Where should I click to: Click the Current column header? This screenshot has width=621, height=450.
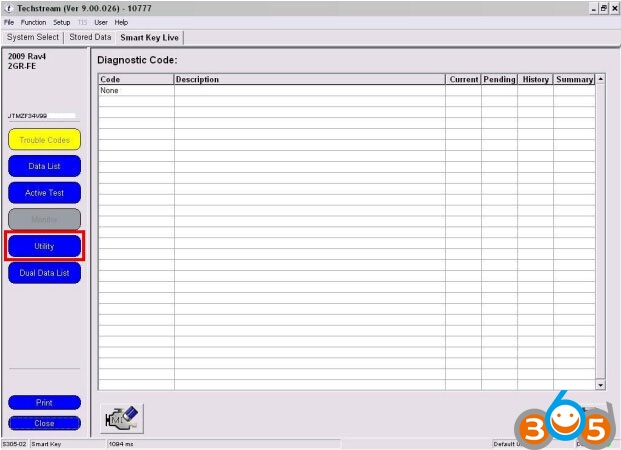463,79
